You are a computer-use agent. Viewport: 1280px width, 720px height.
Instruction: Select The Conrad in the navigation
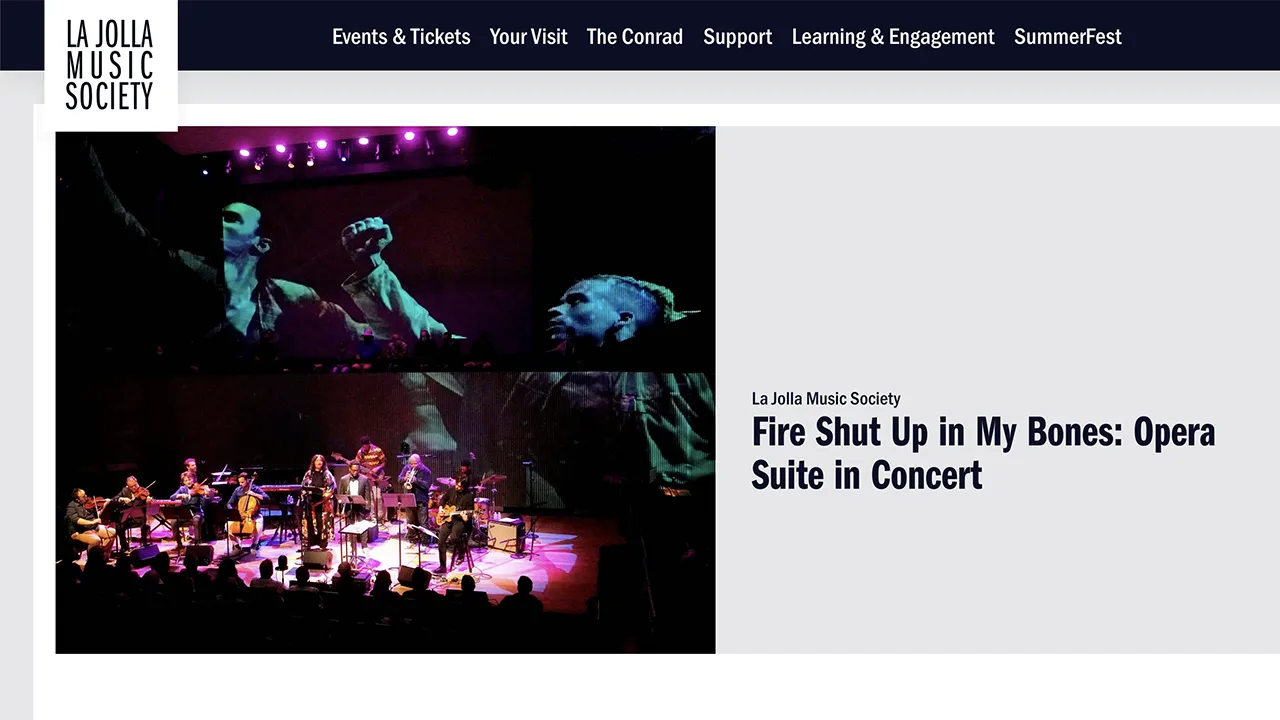[634, 37]
